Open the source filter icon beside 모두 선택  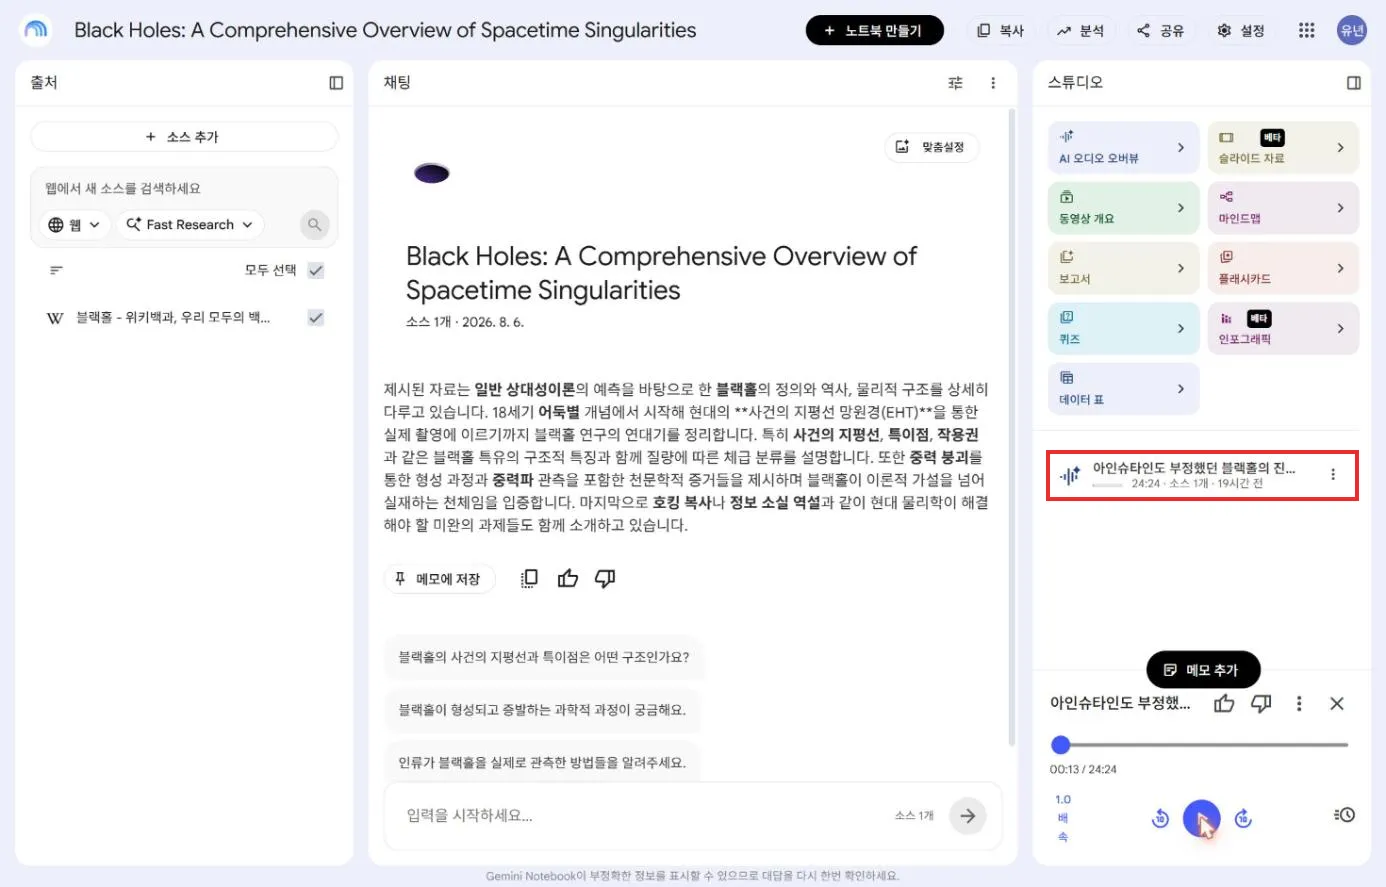tap(56, 270)
